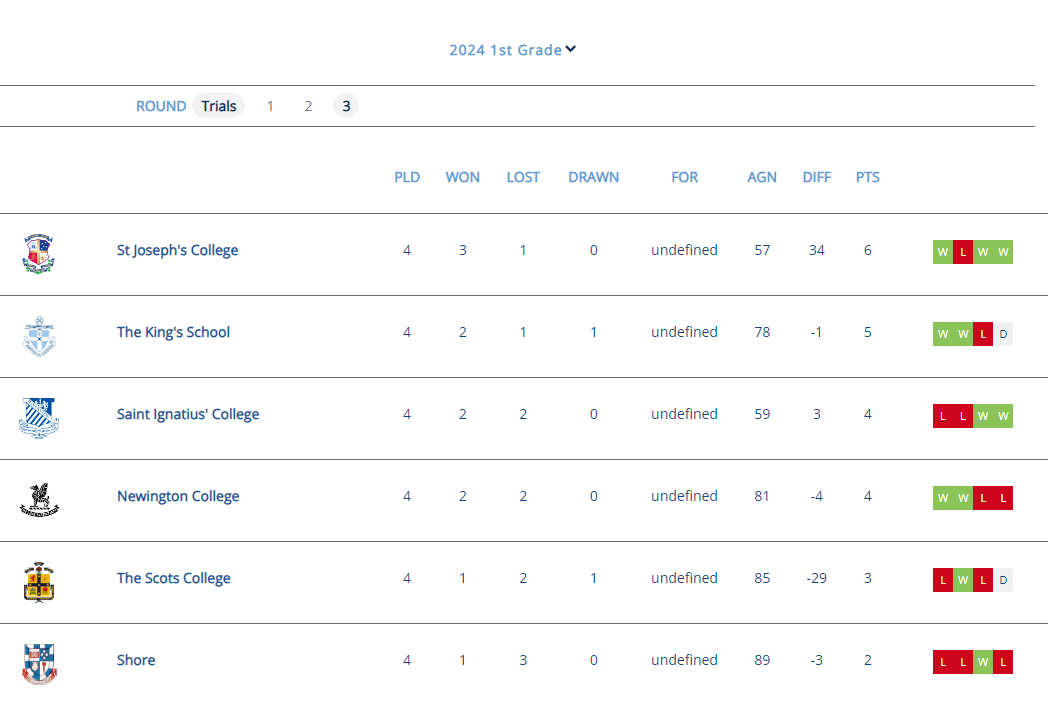Viewport: 1048px width, 704px height.
Task: Open Newington College team link
Action: click(178, 496)
